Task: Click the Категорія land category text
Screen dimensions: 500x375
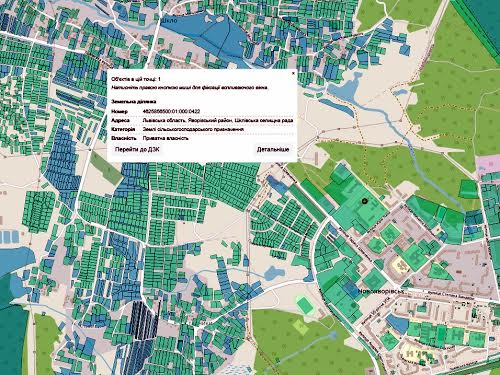Action: point(193,129)
